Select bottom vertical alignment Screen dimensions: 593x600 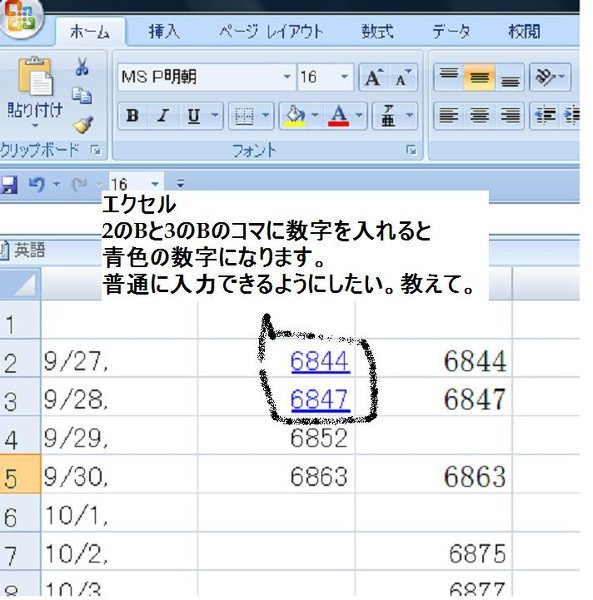510,78
